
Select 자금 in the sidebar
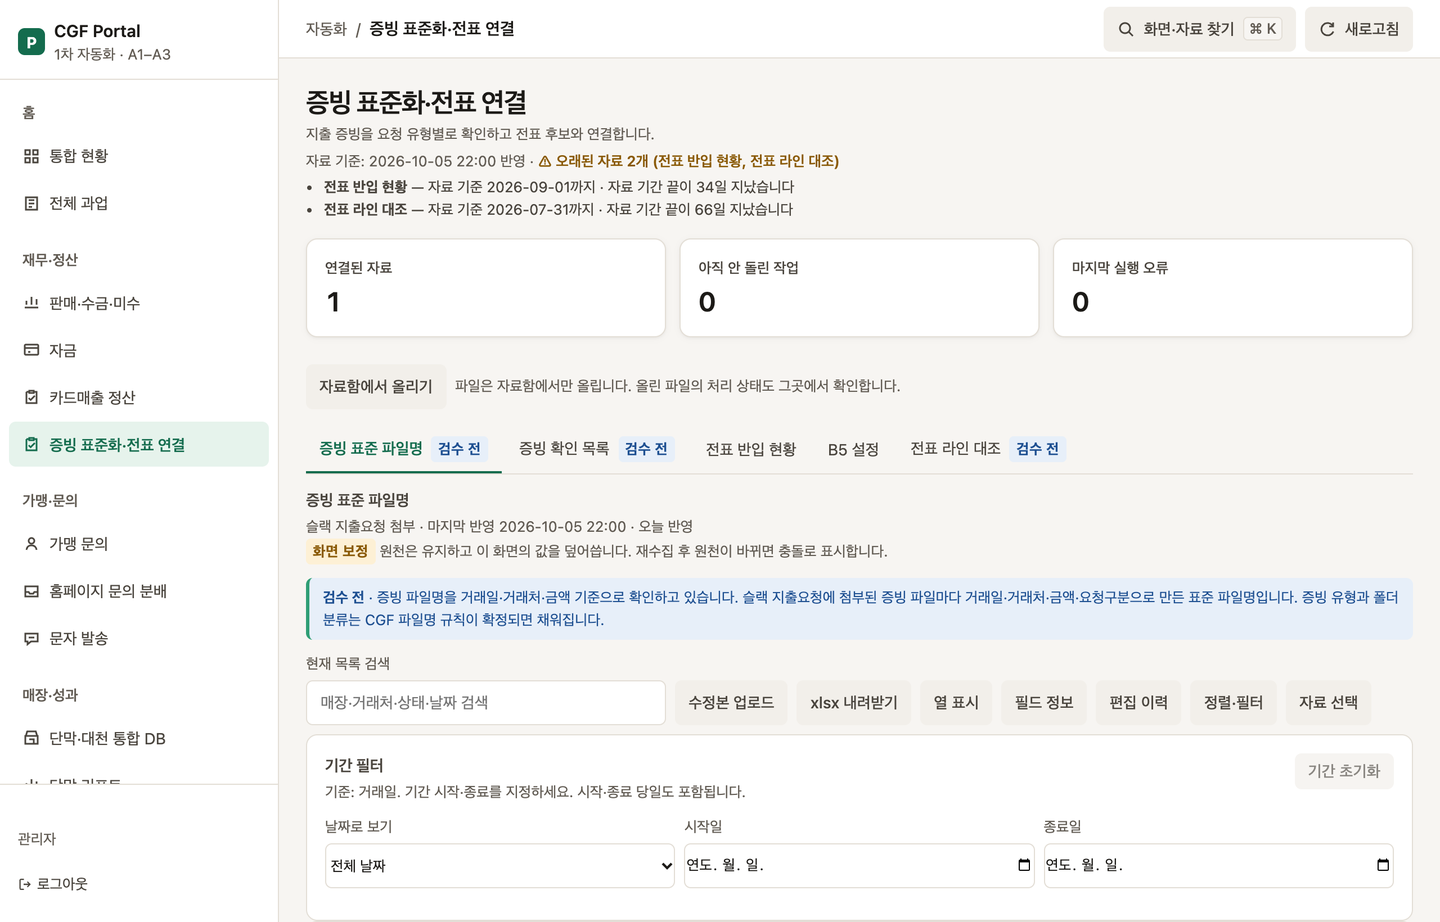[139, 350]
